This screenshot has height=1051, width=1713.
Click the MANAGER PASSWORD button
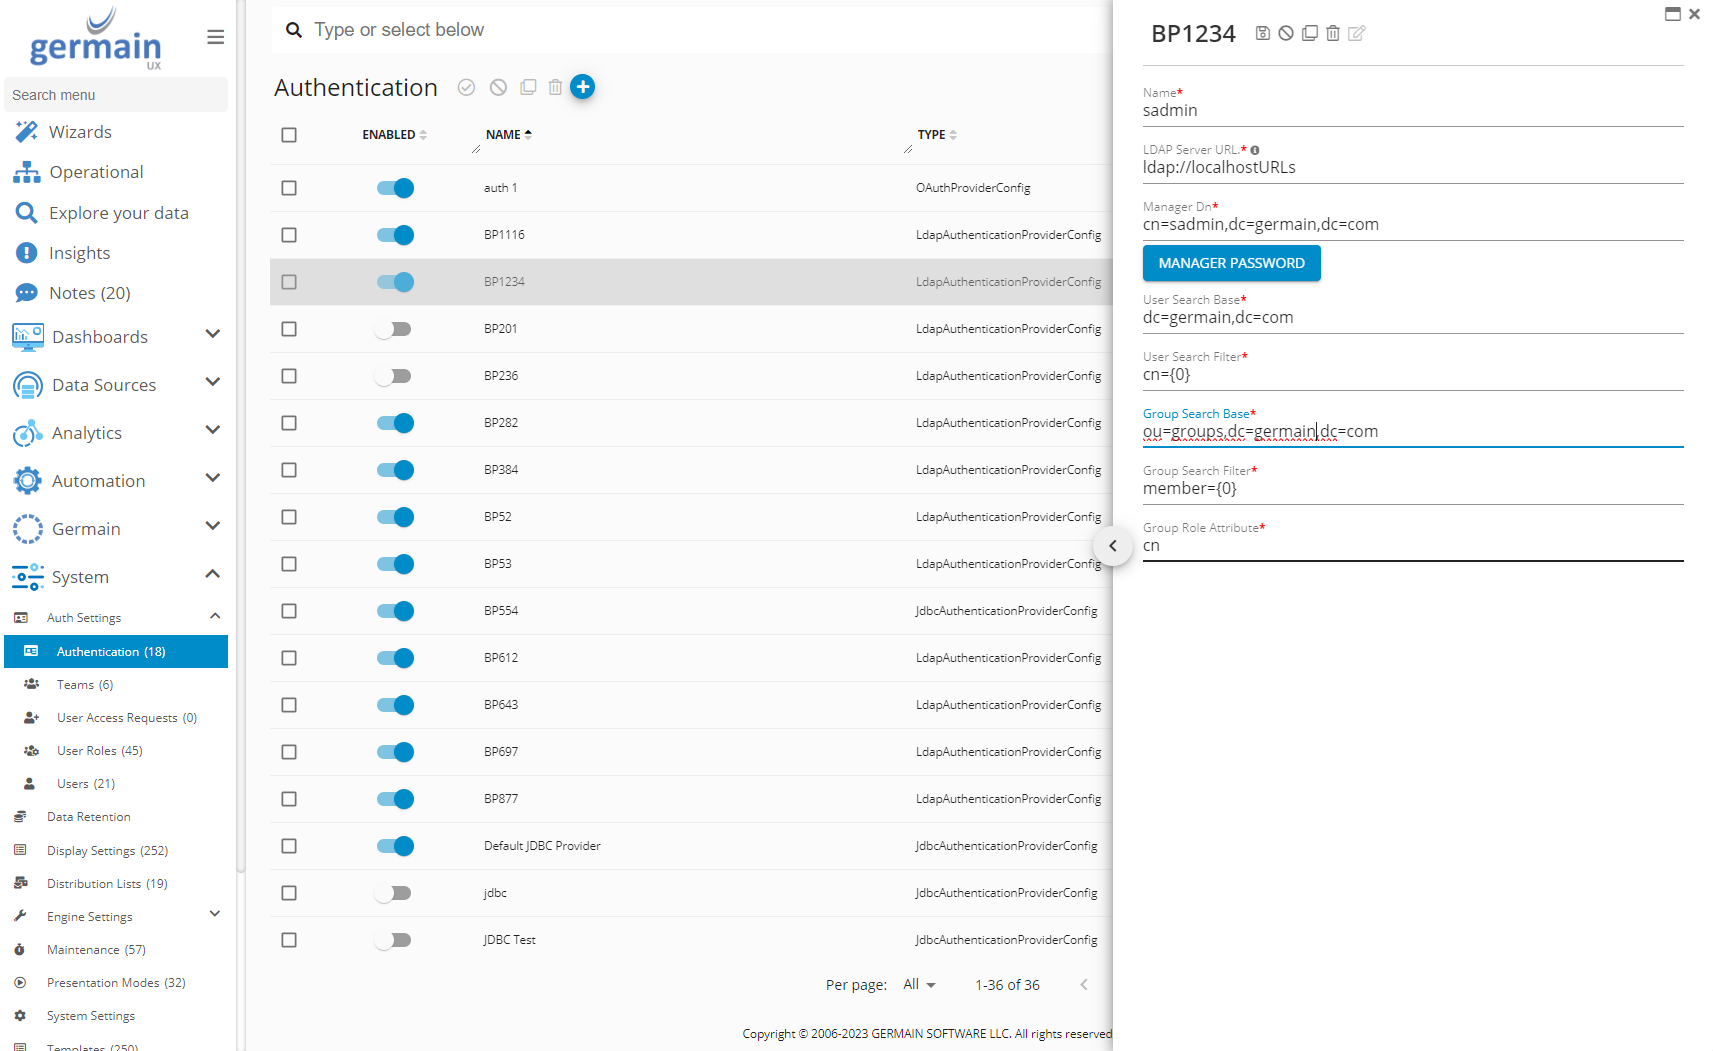click(x=1231, y=263)
